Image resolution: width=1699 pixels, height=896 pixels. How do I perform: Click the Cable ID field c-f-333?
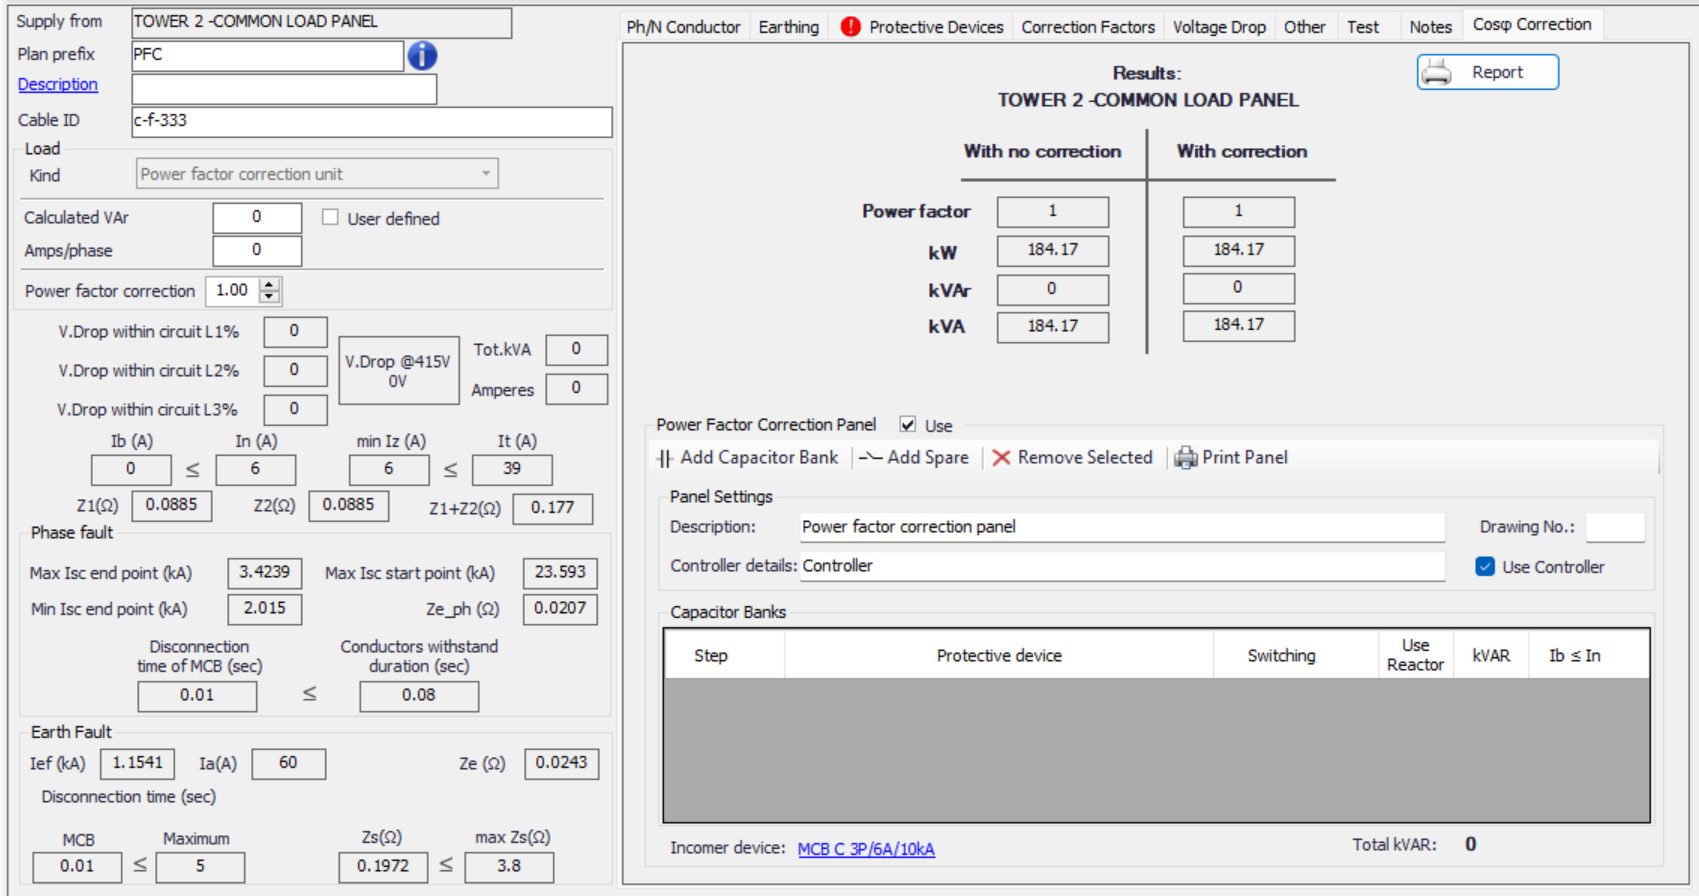tap(372, 121)
